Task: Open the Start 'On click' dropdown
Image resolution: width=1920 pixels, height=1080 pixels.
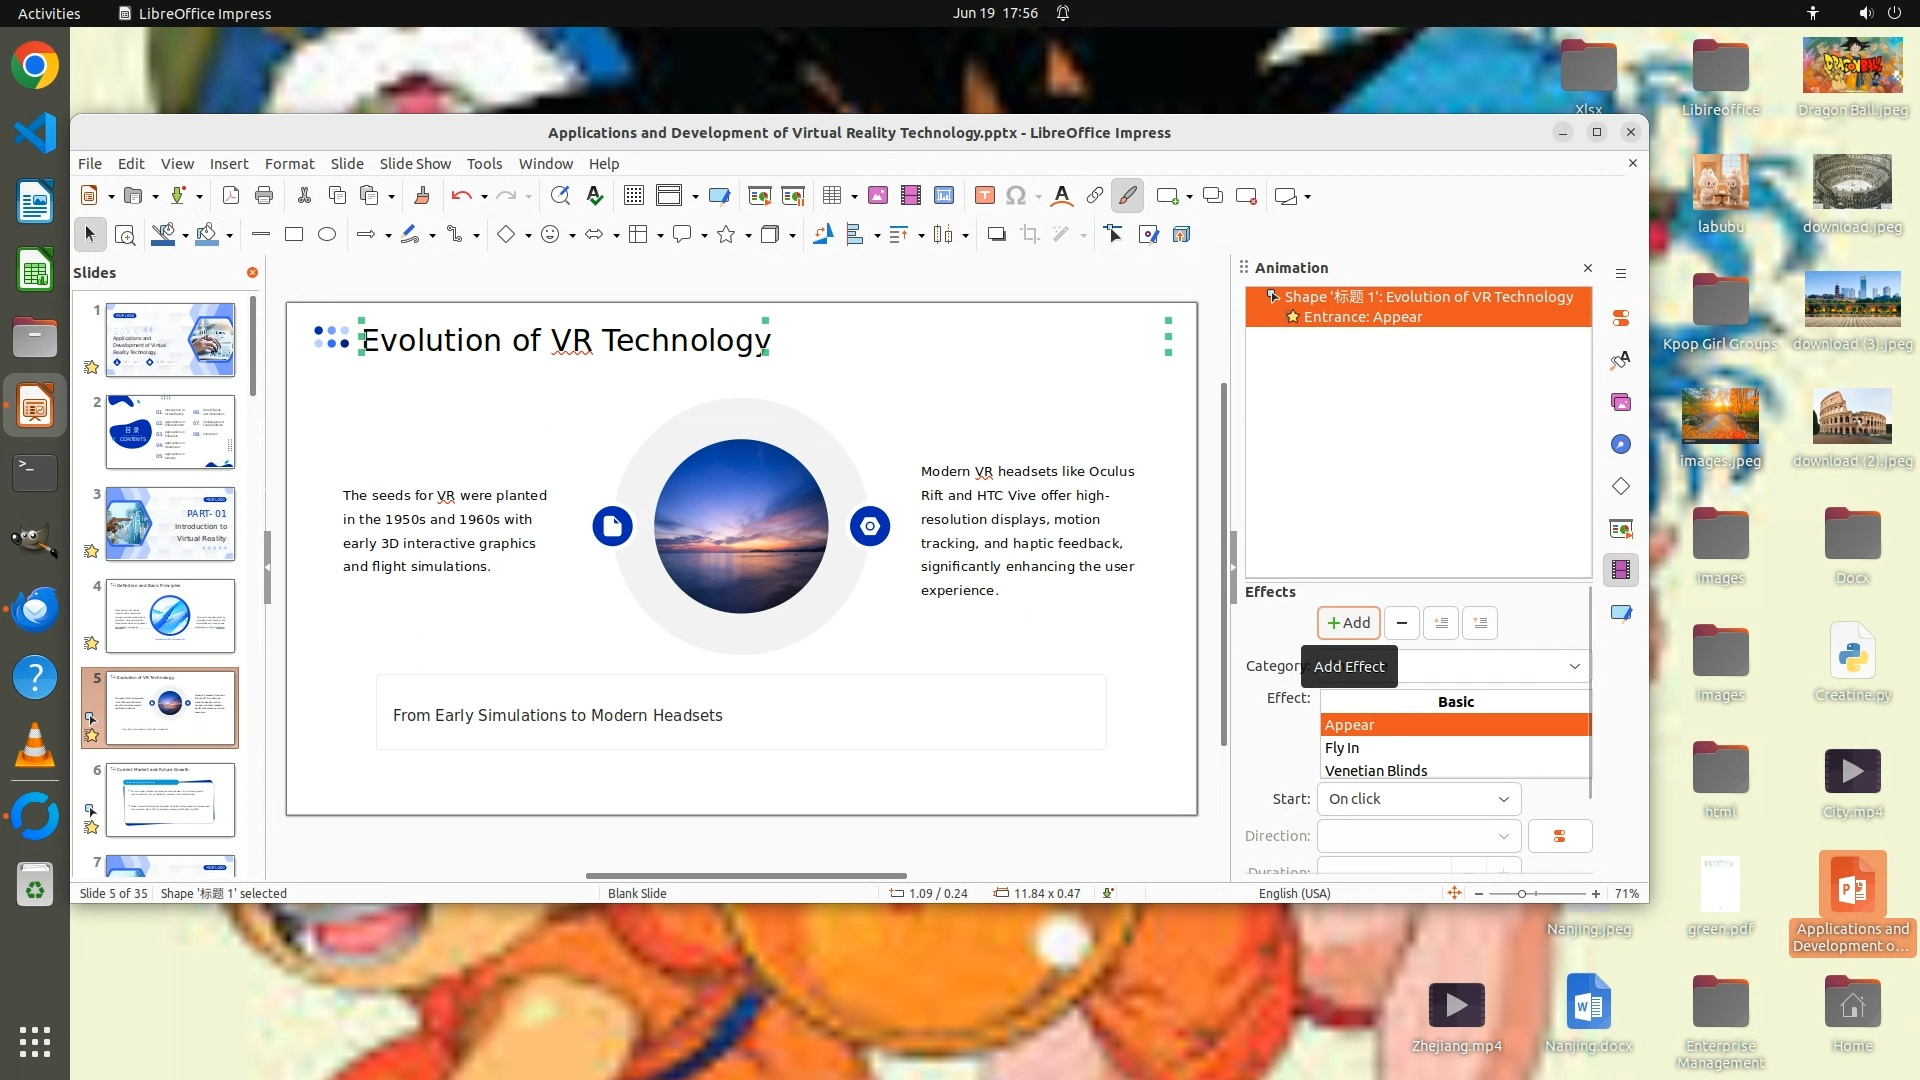Action: coord(1418,799)
